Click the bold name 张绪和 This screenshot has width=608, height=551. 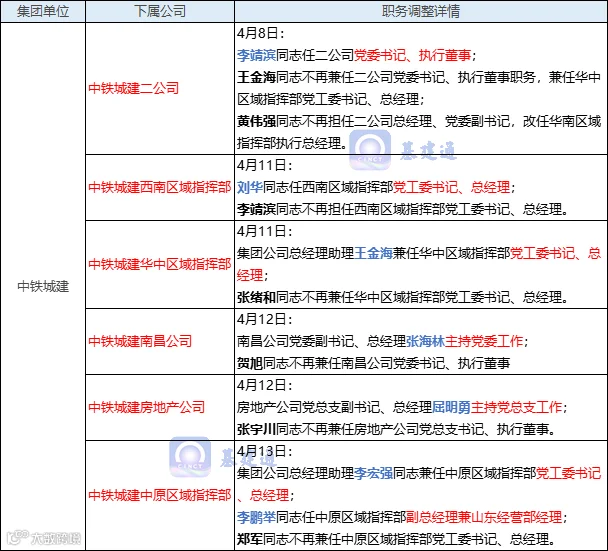[256, 297]
